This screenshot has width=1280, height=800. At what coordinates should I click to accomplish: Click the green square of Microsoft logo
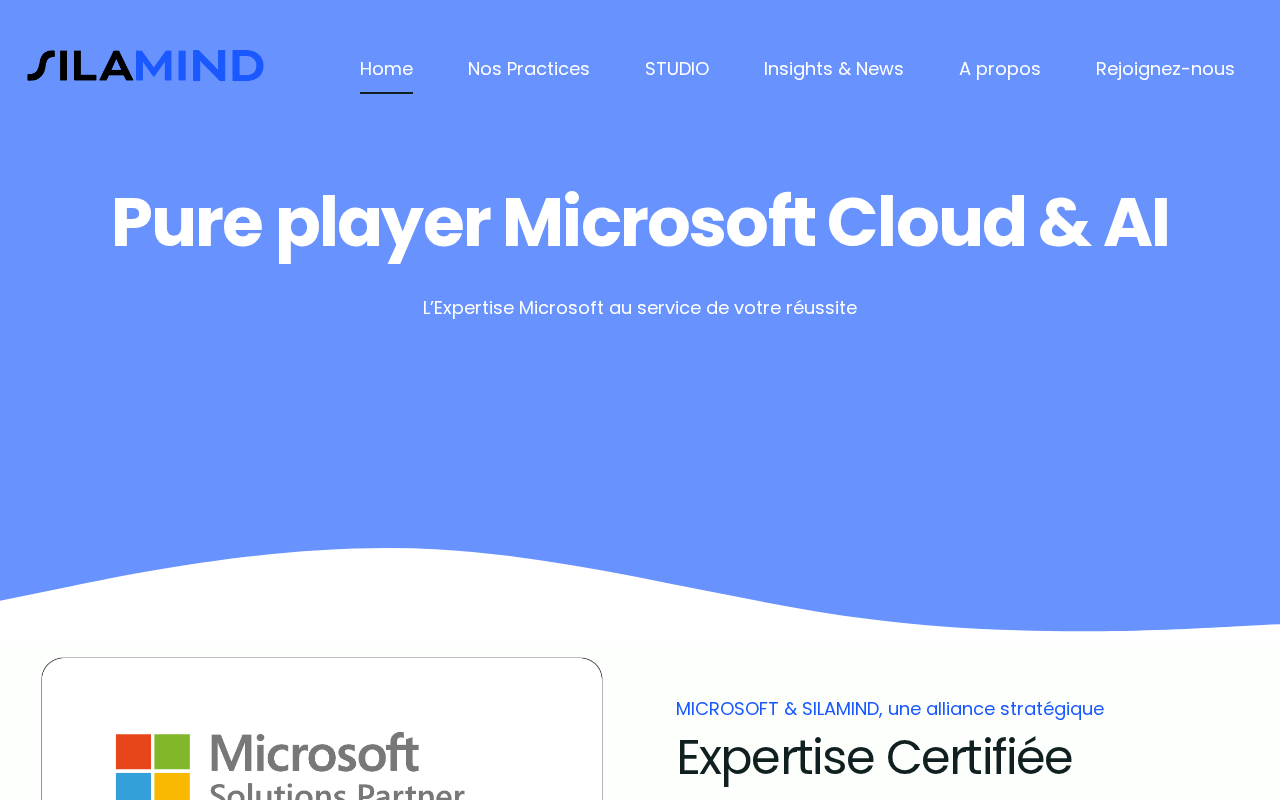pyautogui.click(x=172, y=751)
